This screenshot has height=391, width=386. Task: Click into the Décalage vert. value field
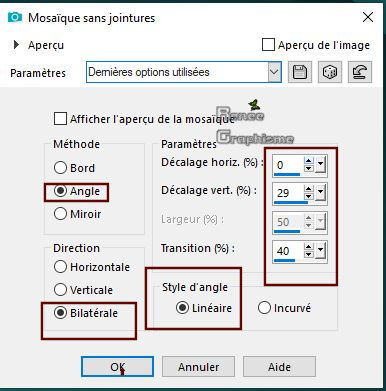[288, 193]
